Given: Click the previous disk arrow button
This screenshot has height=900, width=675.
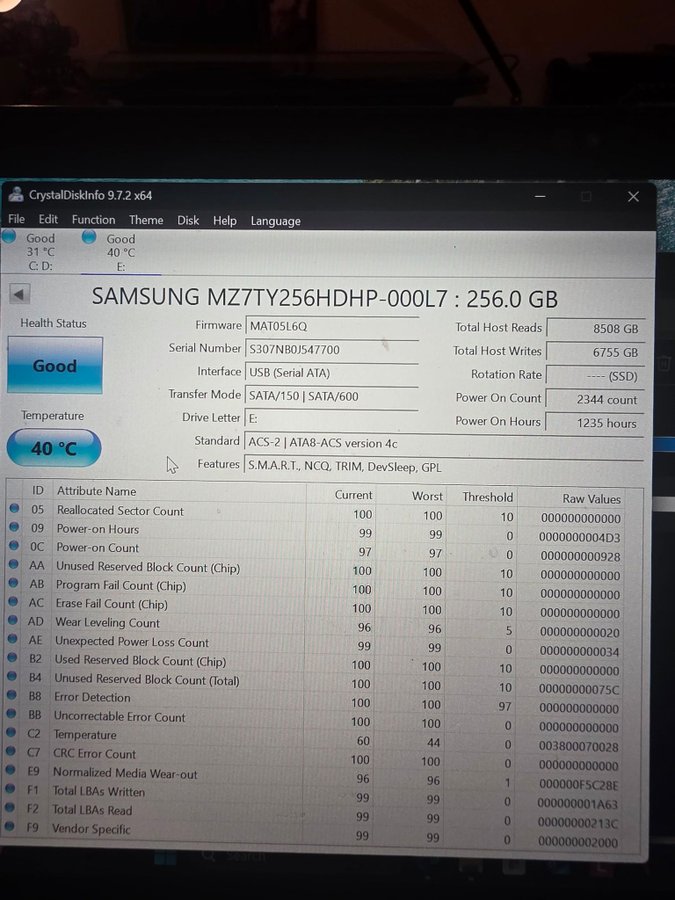Looking at the screenshot, I should [20, 294].
